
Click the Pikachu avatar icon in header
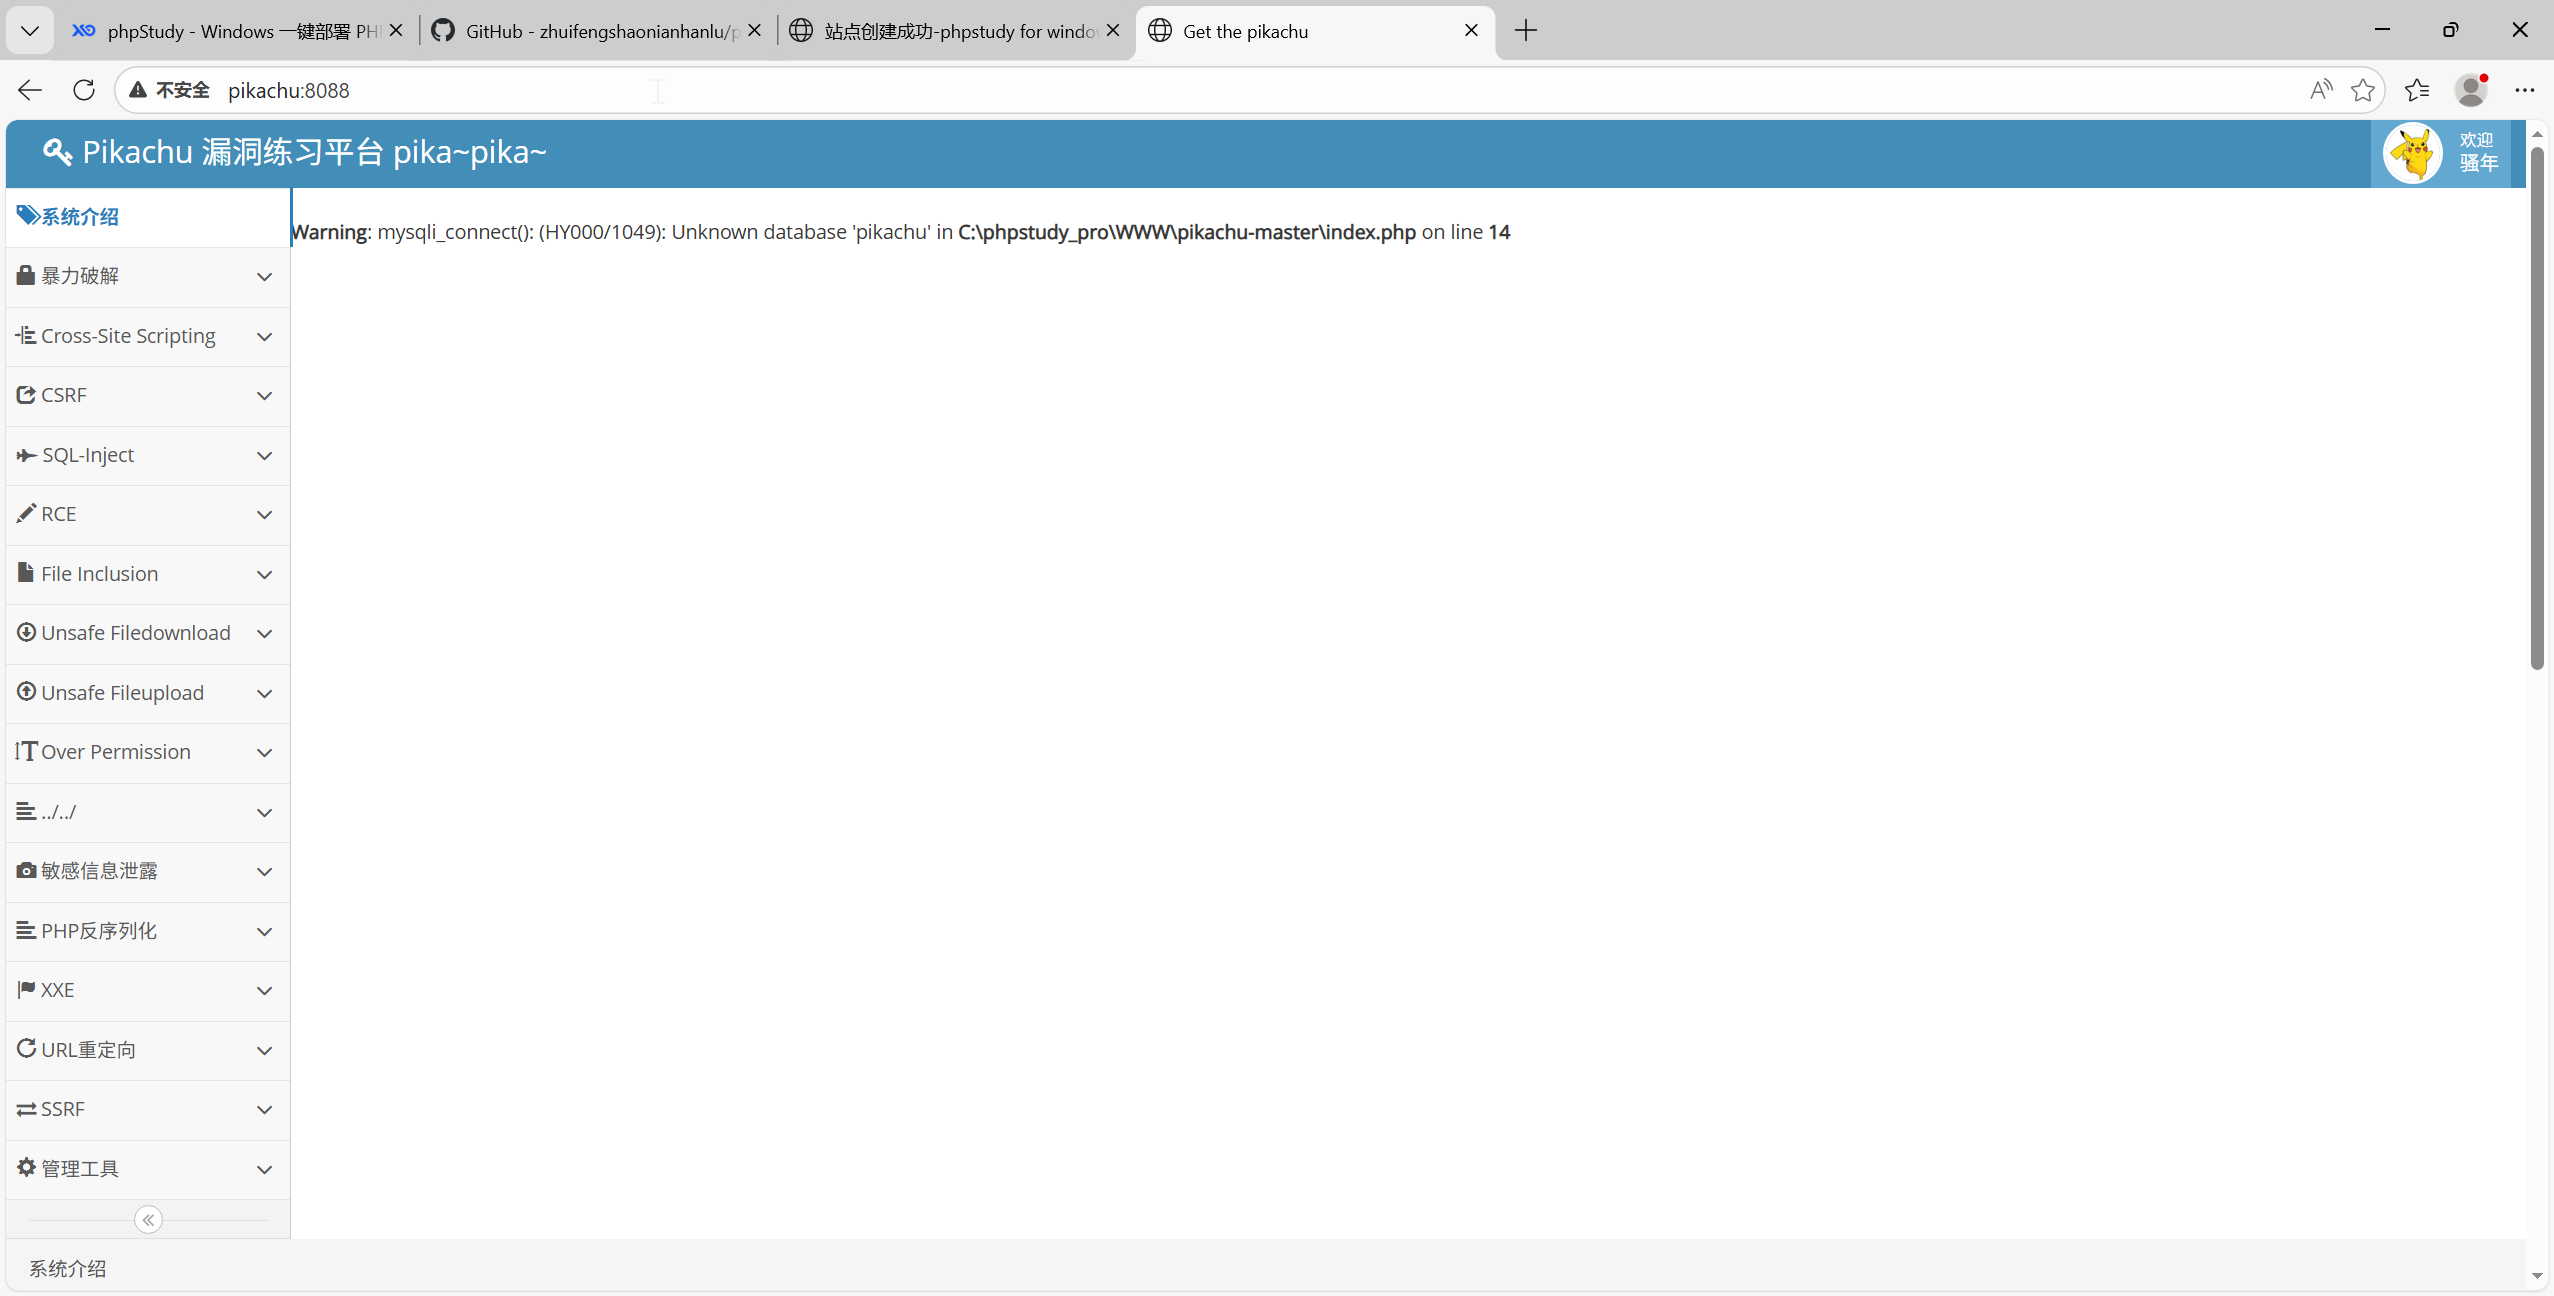[2412, 153]
